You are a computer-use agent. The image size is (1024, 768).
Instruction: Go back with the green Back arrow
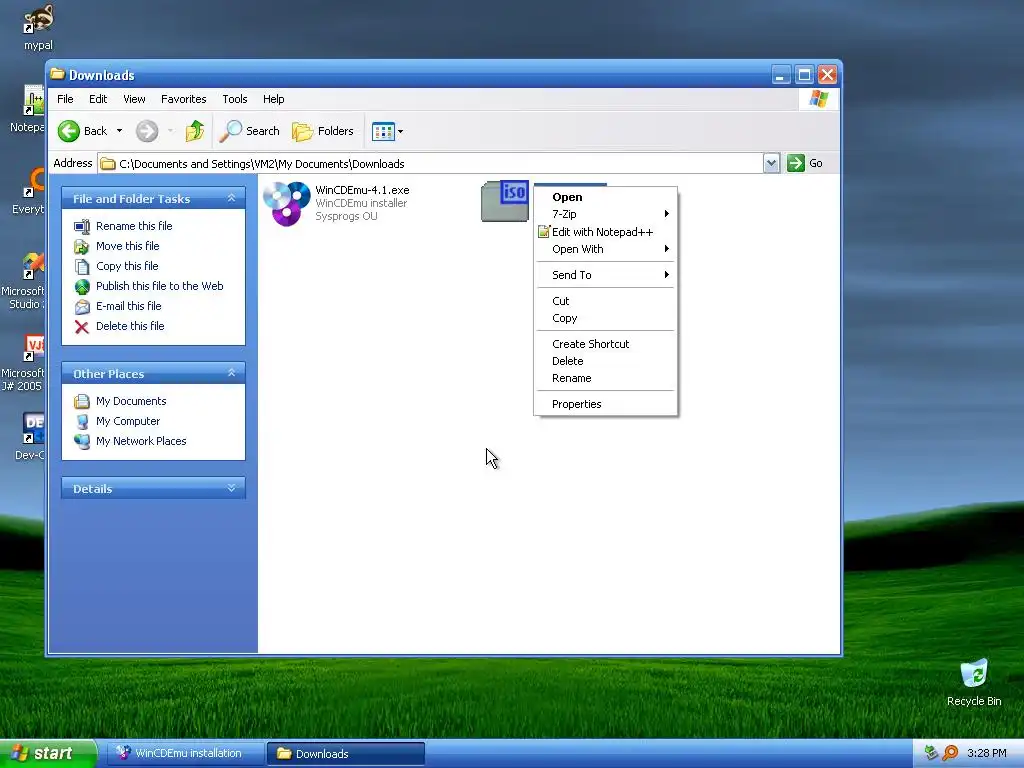pos(69,131)
